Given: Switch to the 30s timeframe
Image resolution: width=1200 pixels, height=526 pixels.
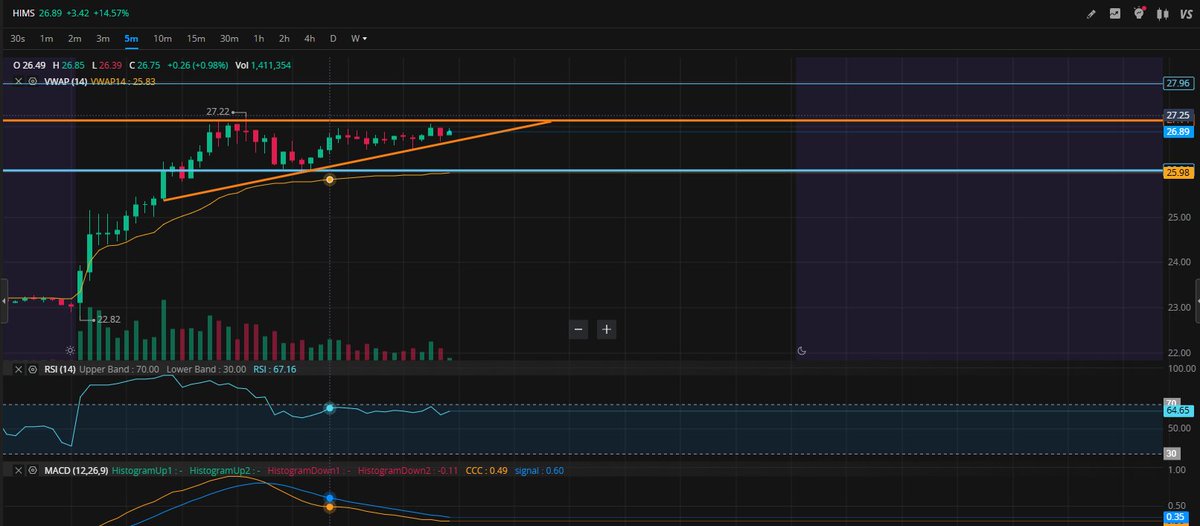Looking at the screenshot, I should pyautogui.click(x=18, y=38).
